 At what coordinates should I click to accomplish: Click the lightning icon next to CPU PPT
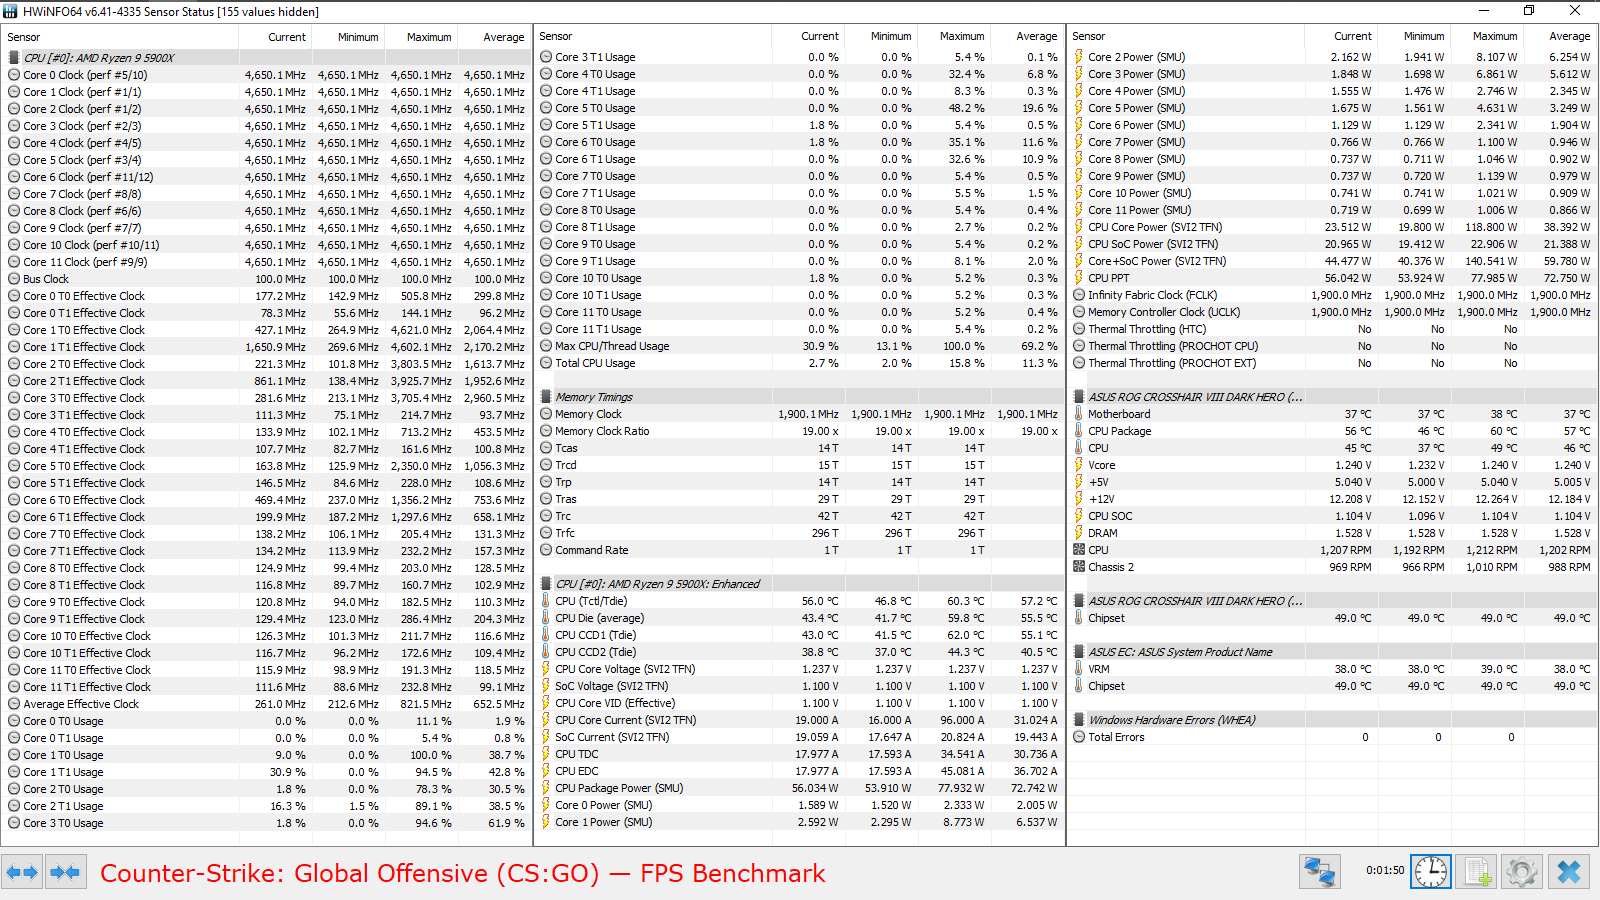[1079, 278]
